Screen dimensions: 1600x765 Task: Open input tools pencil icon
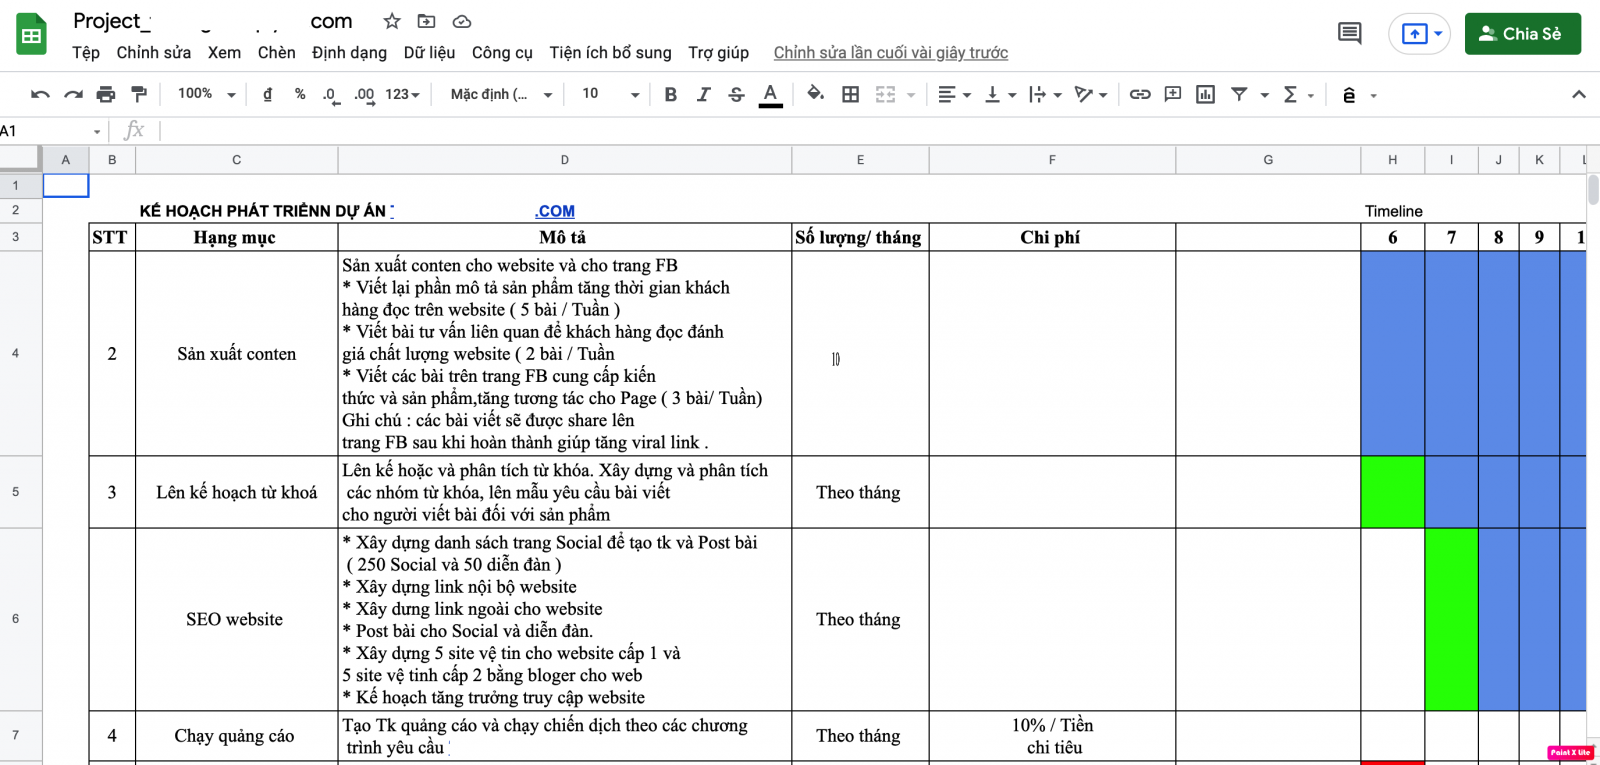pos(1349,95)
